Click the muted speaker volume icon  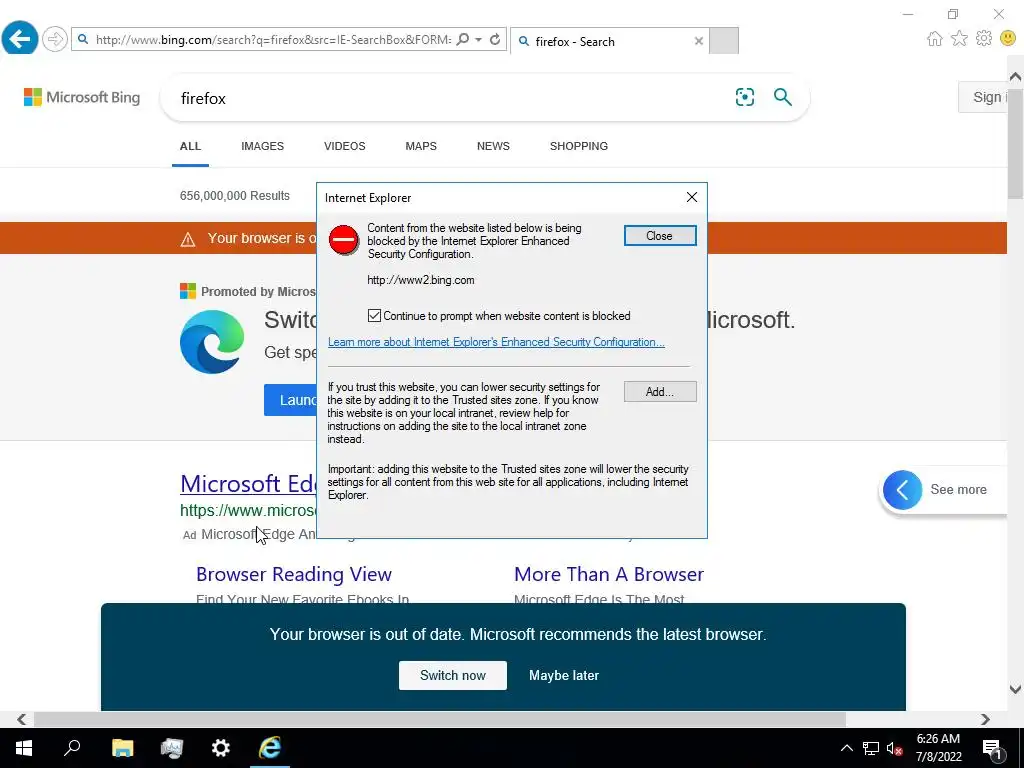pos(894,748)
